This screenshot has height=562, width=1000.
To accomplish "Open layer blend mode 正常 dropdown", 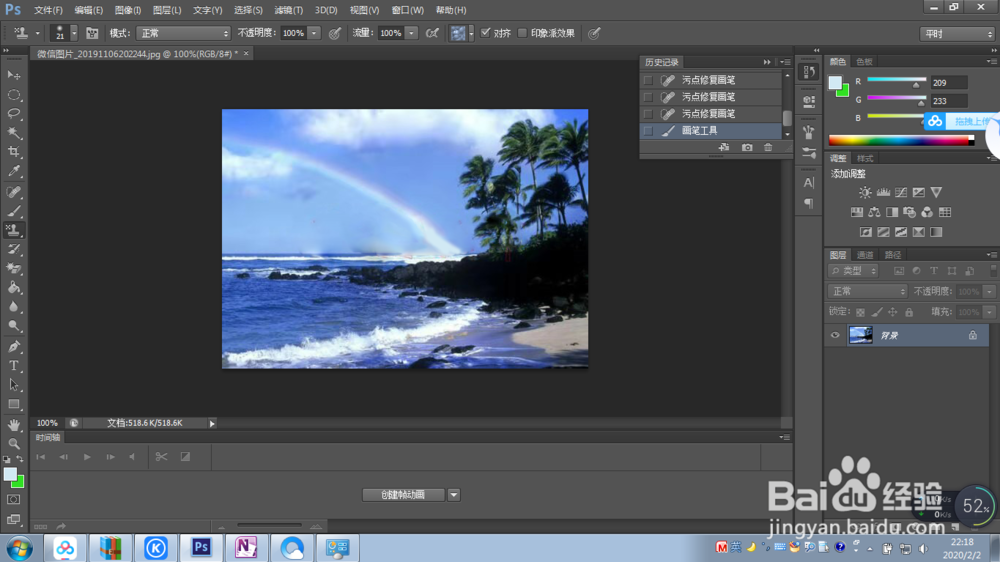I will 867,292.
